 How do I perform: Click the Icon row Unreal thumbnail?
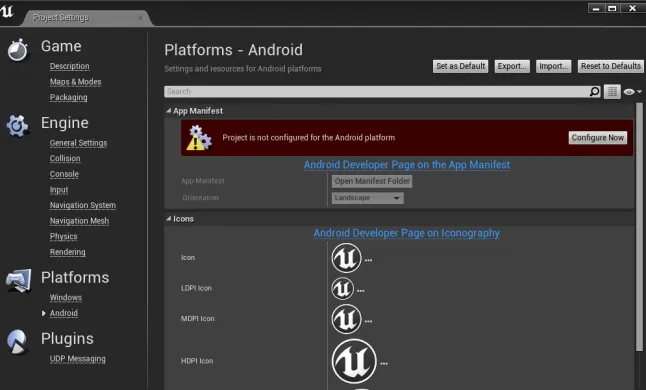tap(346, 258)
